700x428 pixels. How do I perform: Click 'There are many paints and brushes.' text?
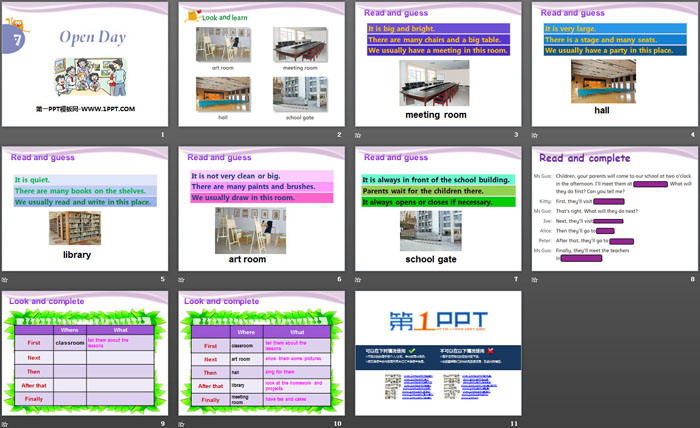click(253, 187)
